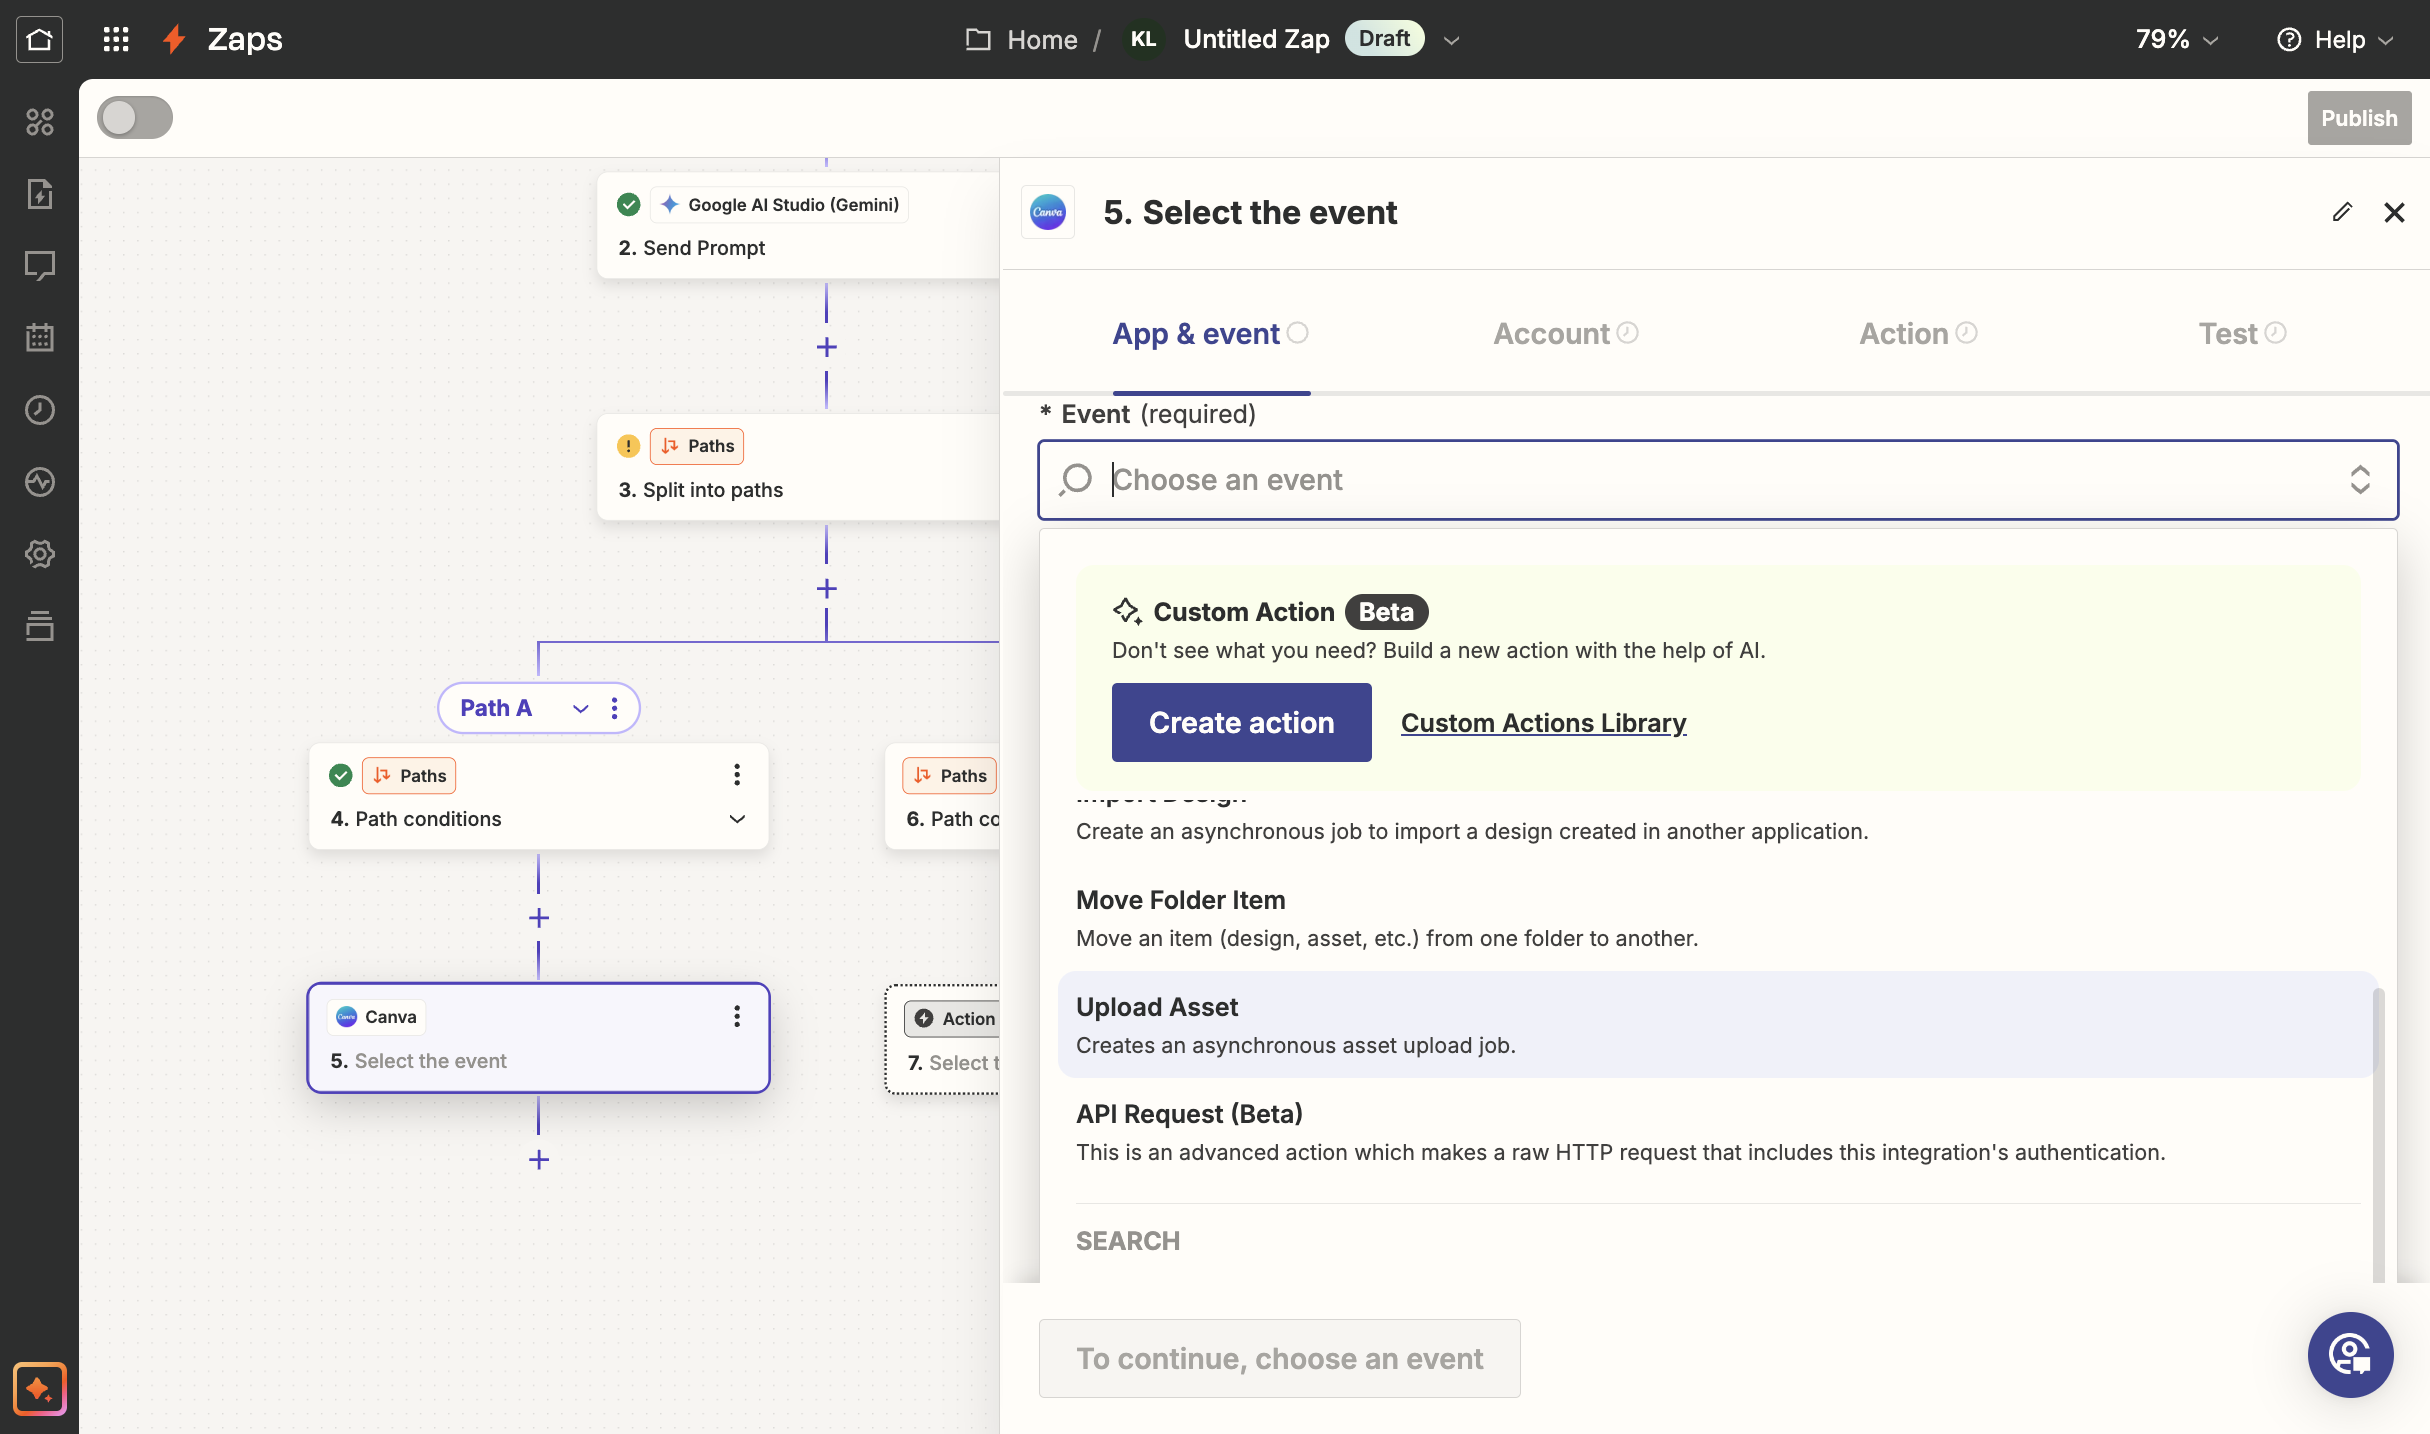Select the API Request (Beta) event

(1716, 1132)
